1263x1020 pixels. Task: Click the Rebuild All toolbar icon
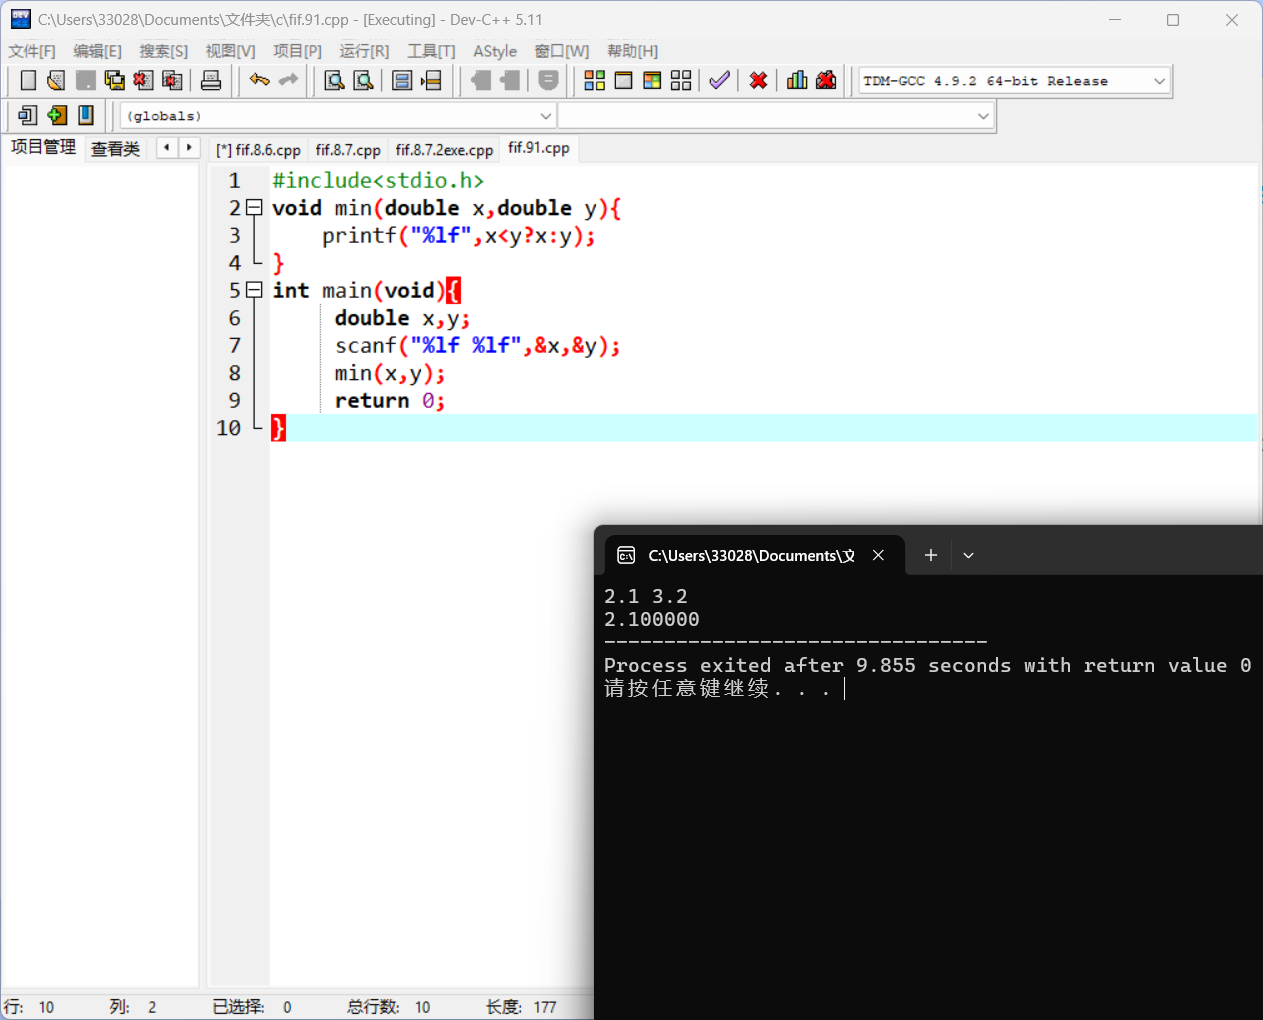click(681, 80)
